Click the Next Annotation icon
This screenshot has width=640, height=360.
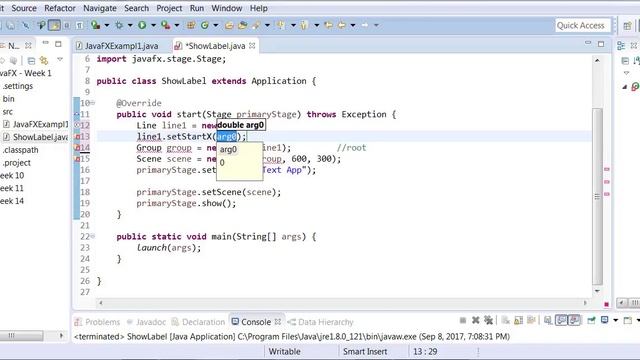pos(281,25)
